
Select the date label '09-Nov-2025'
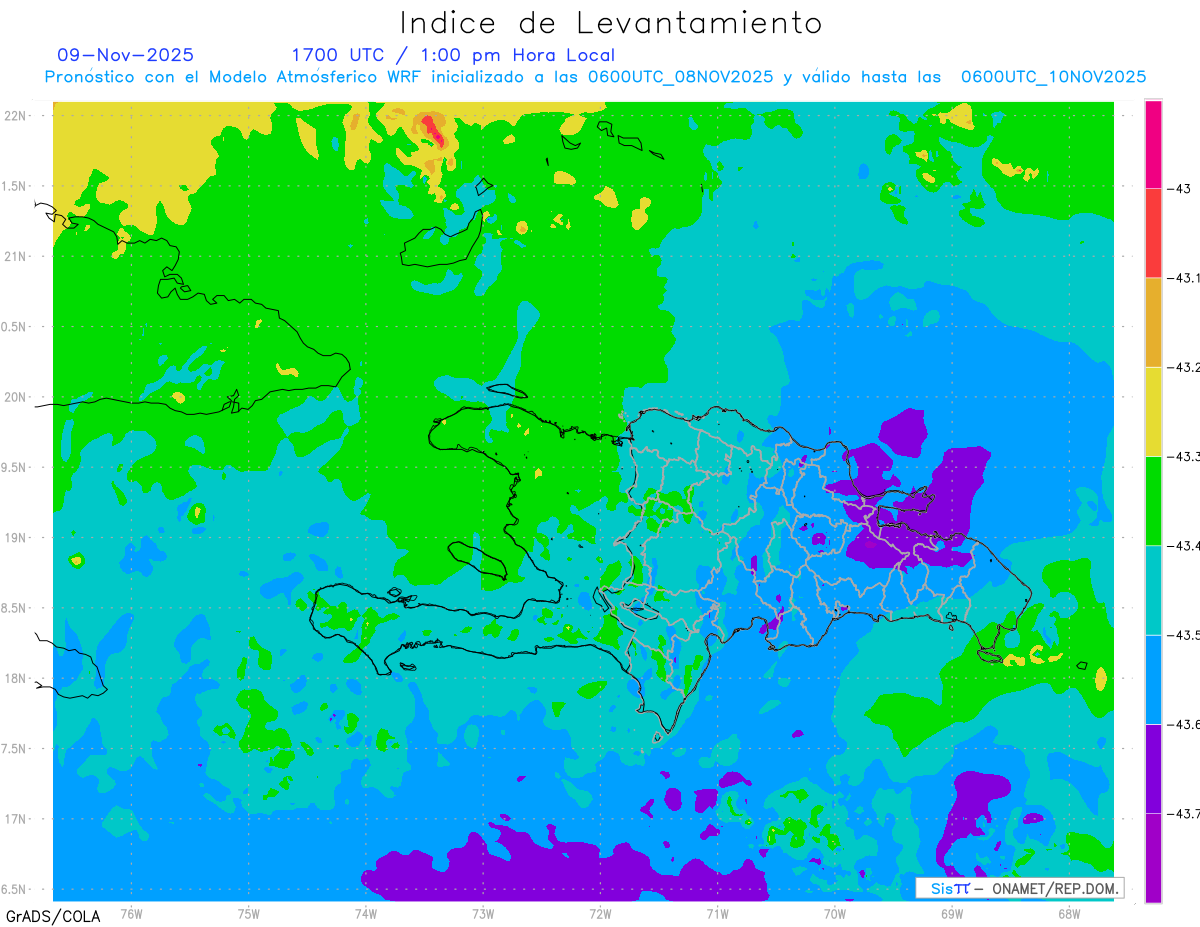pos(126,55)
